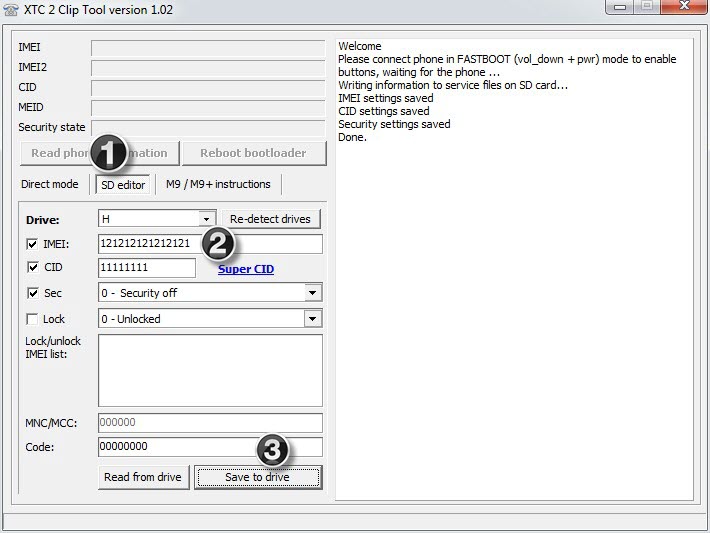Viewport: 710px width, 533px height.
Task: Click 'Writing information to service files' log line
Action: click(453, 85)
